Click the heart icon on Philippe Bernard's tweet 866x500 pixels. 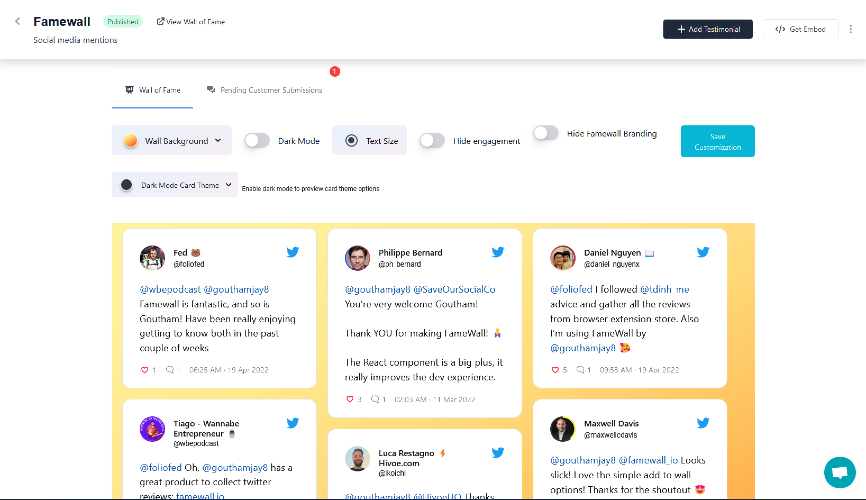(x=350, y=399)
